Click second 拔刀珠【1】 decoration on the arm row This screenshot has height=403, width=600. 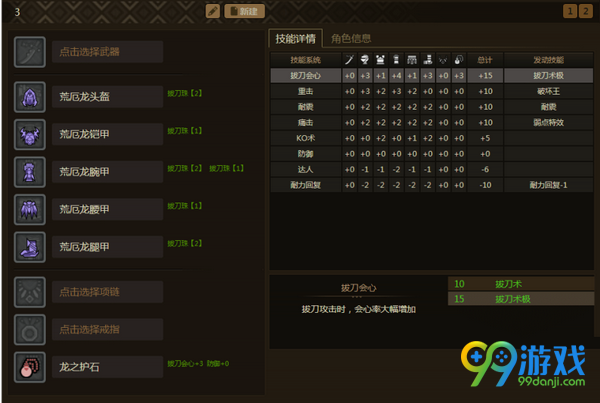coord(226,168)
